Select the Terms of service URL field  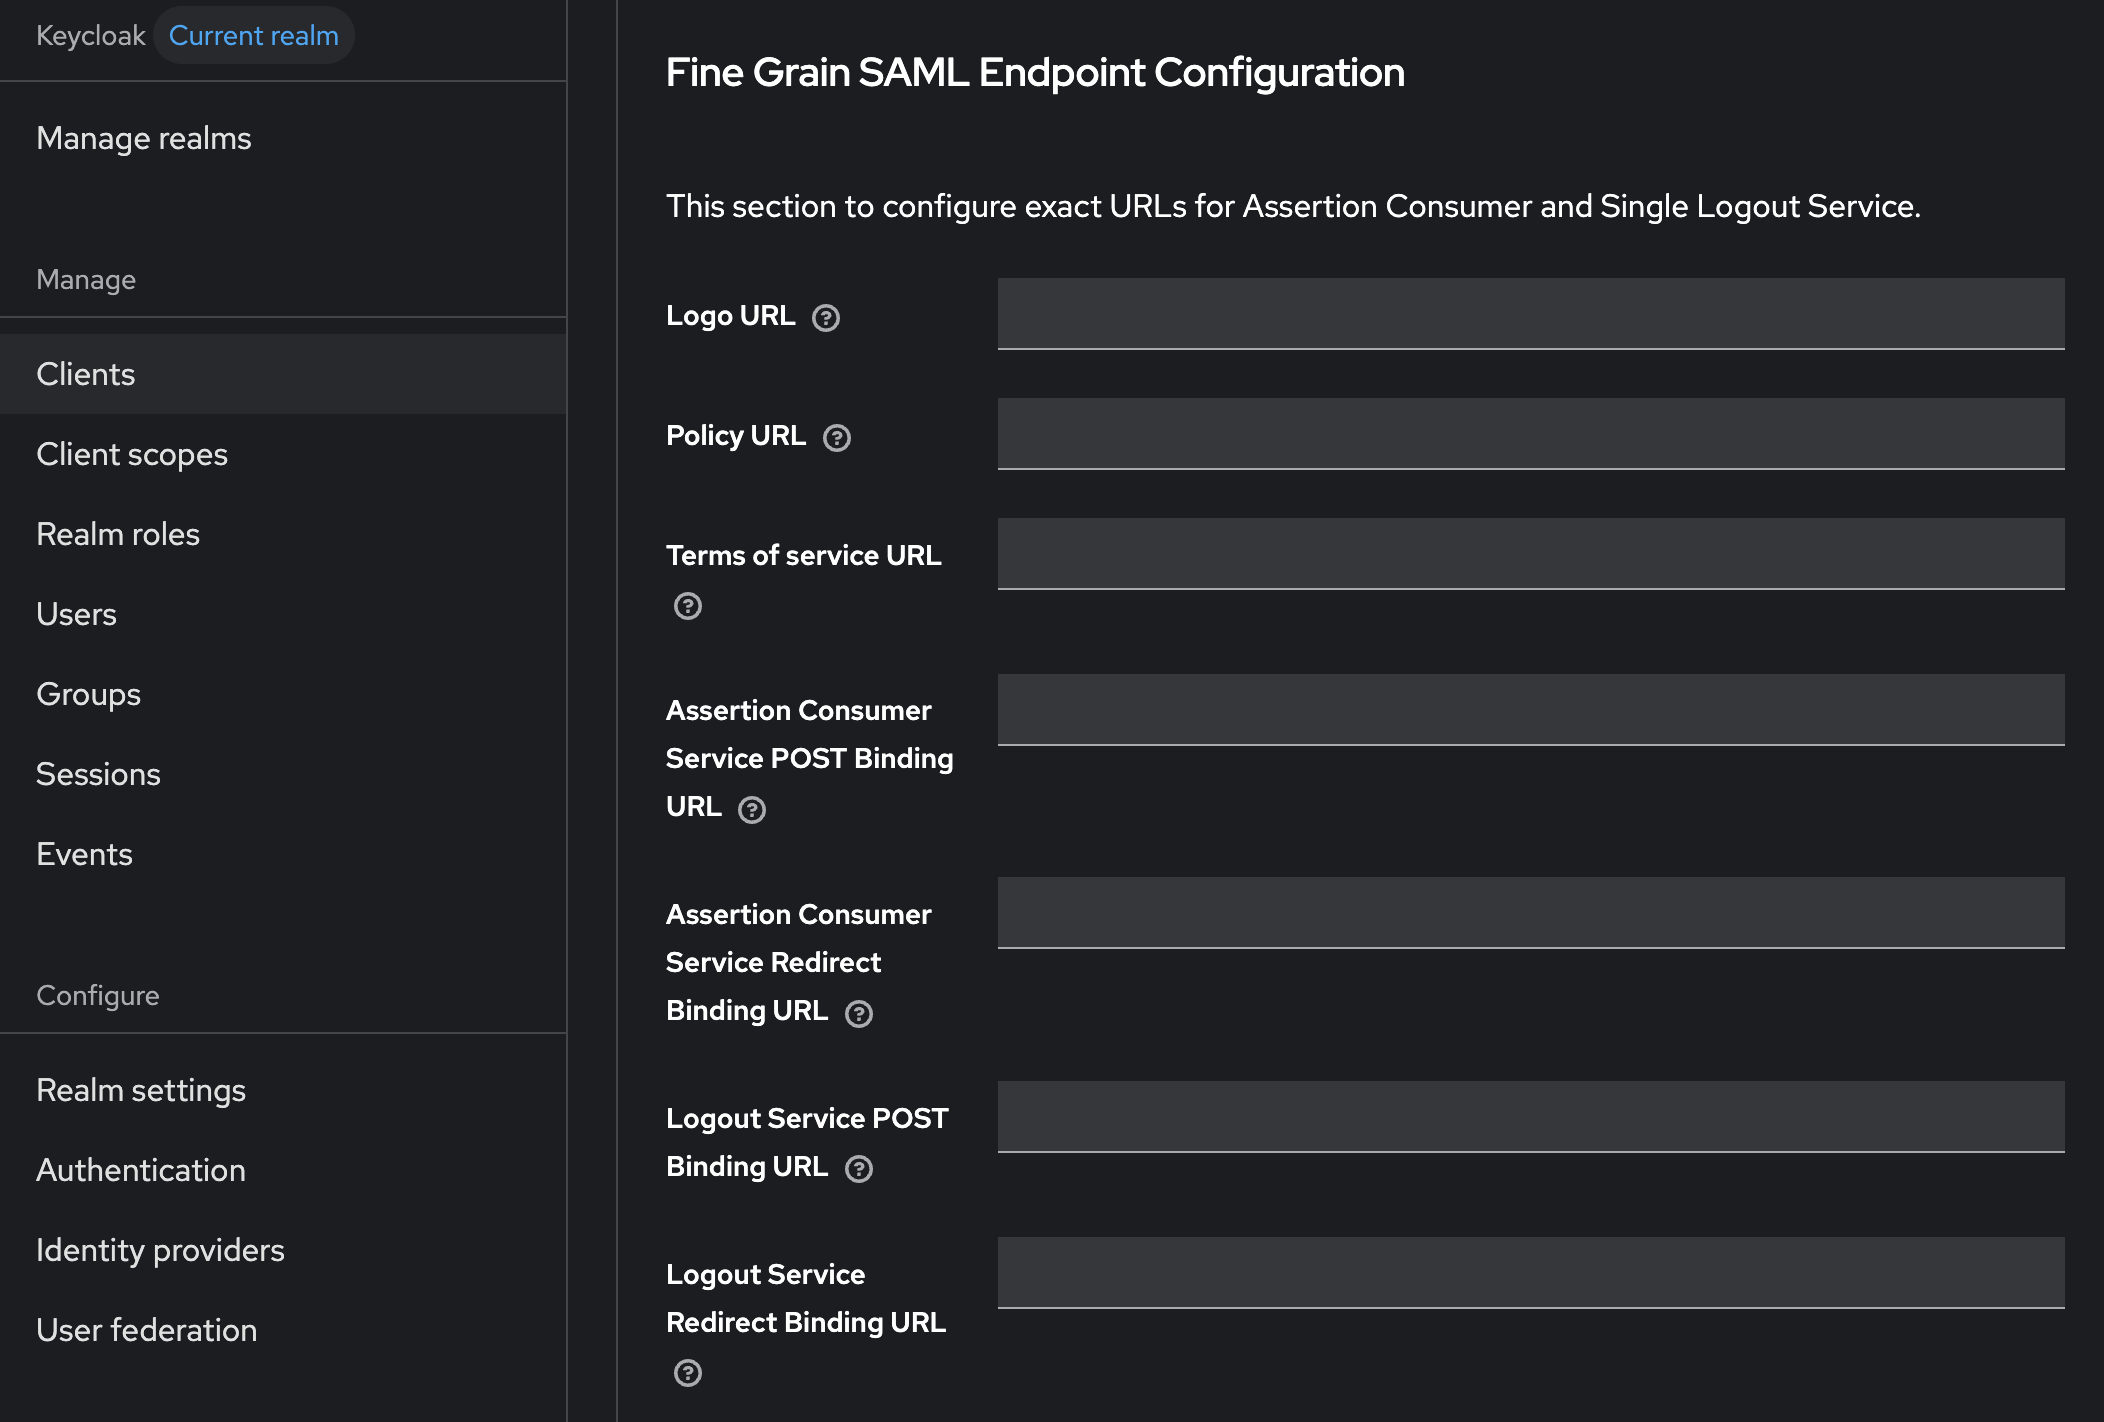tap(1531, 554)
